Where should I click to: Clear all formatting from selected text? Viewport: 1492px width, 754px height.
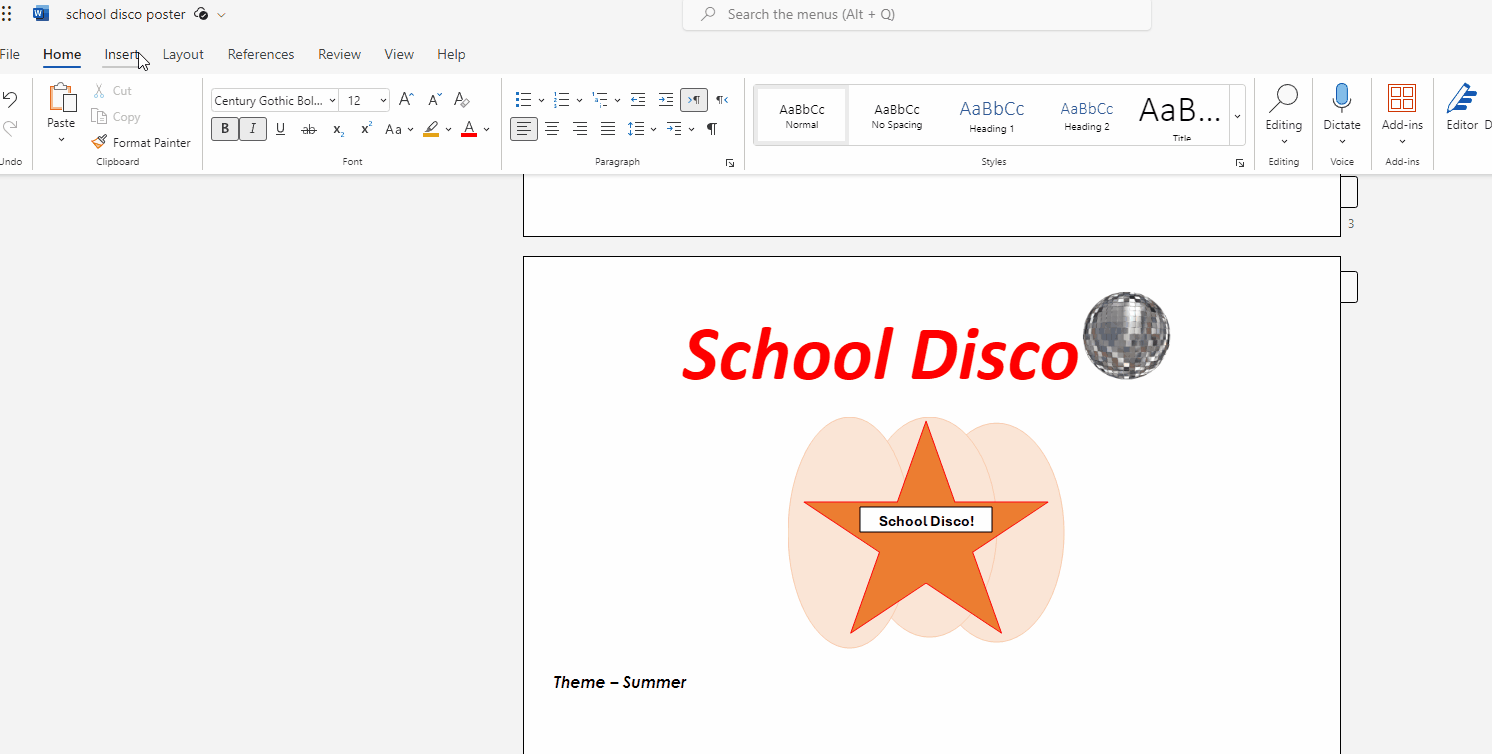click(461, 100)
